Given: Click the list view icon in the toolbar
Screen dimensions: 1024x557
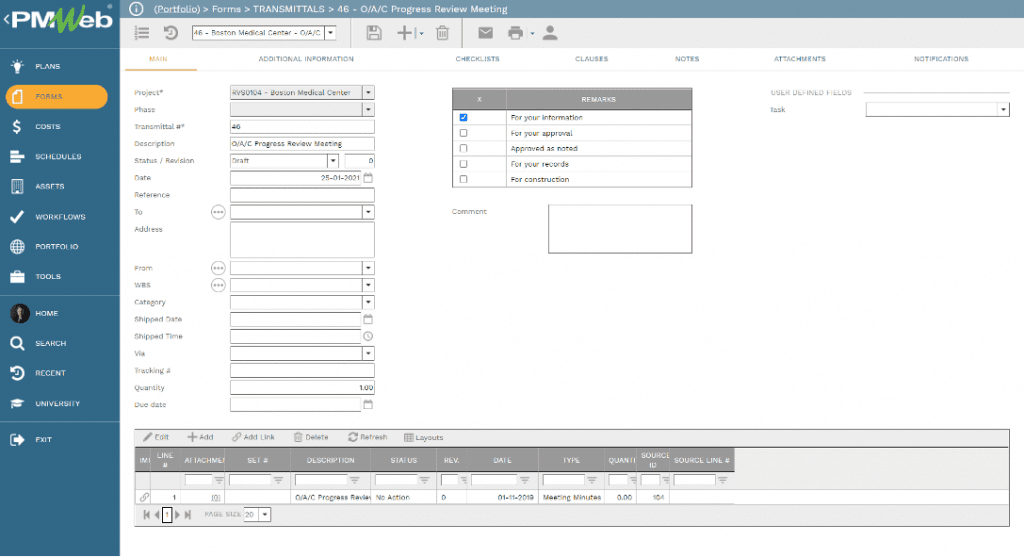Looking at the screenshot, I should (x=142, y=33).
